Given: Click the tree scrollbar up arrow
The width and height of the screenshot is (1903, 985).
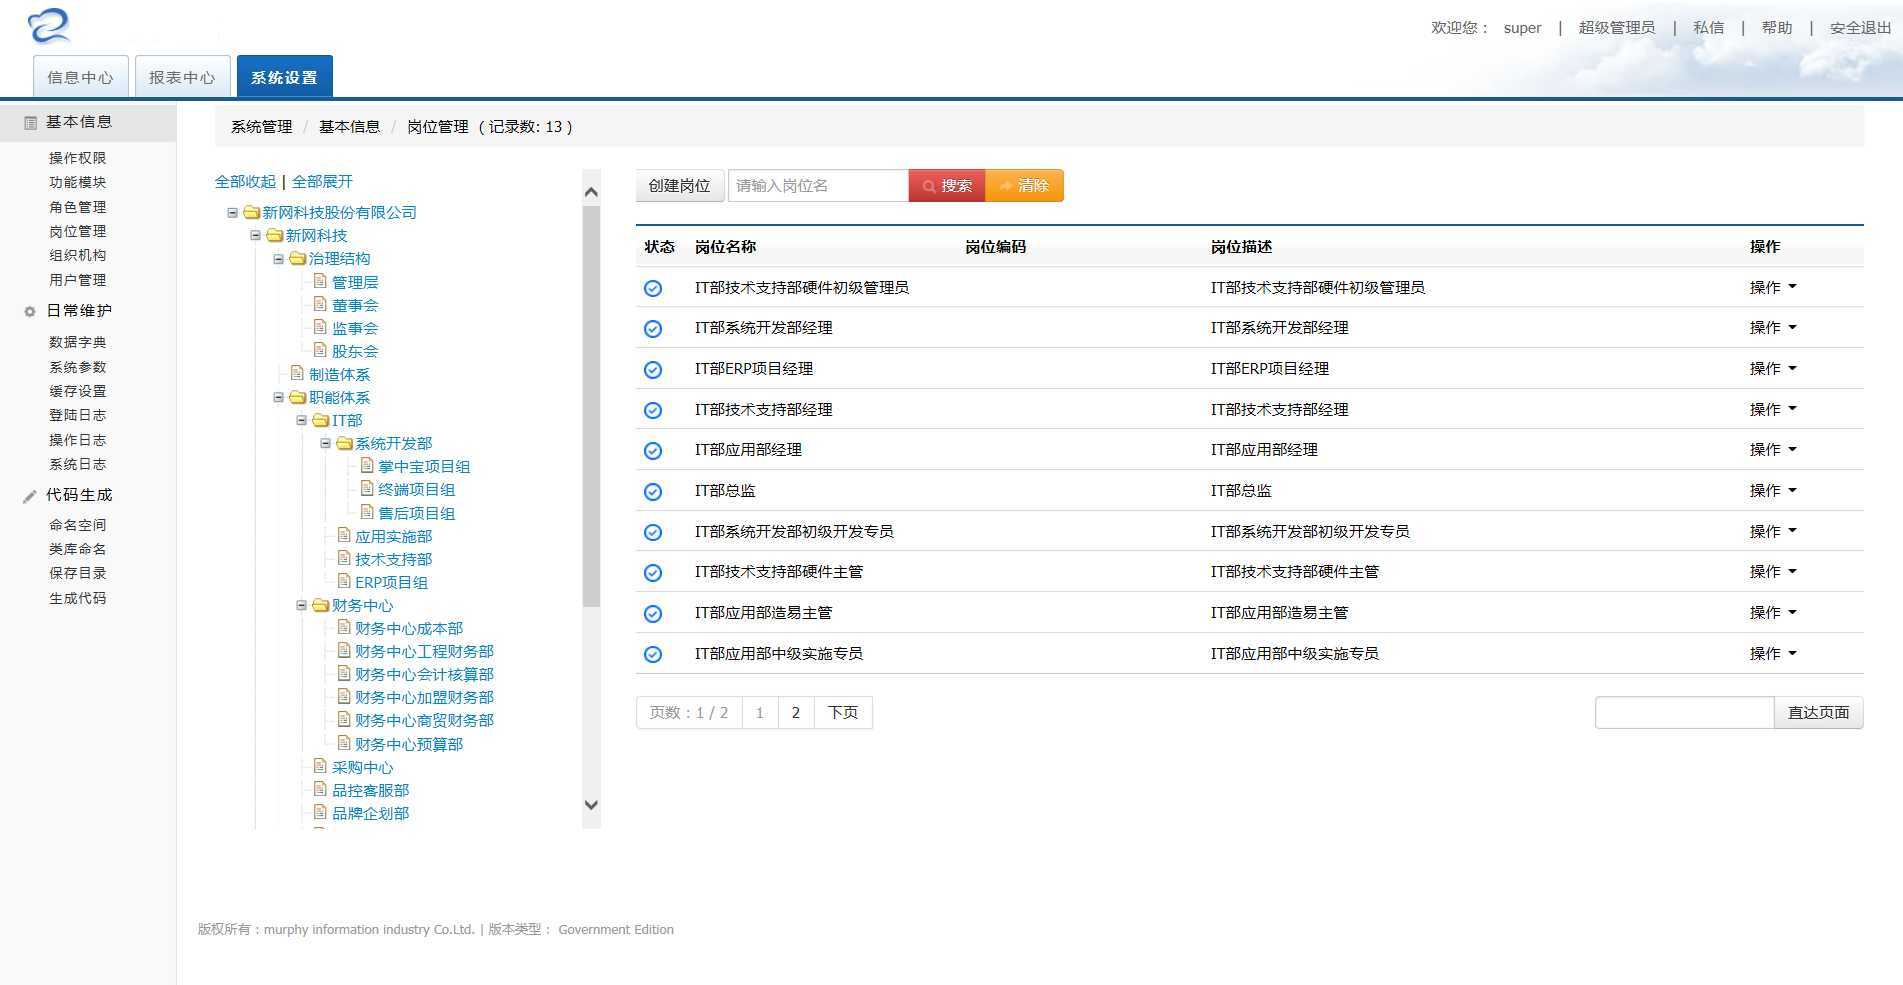Looking at the screenshot, I should click(x=591, y=191).
